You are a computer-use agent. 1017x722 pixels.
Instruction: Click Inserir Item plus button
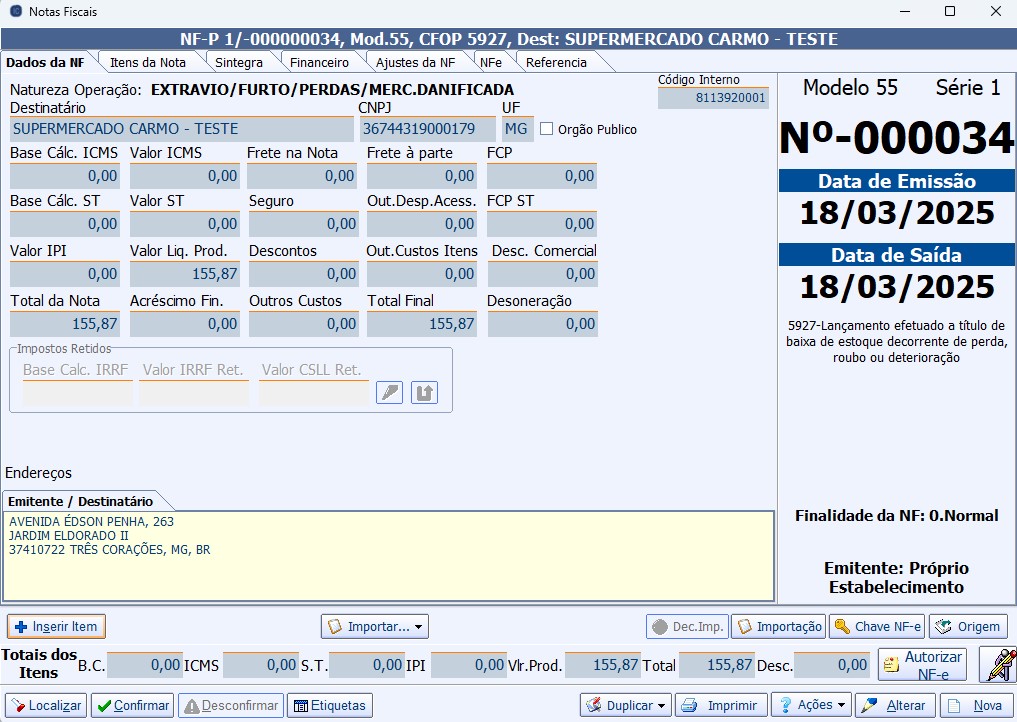56,627
